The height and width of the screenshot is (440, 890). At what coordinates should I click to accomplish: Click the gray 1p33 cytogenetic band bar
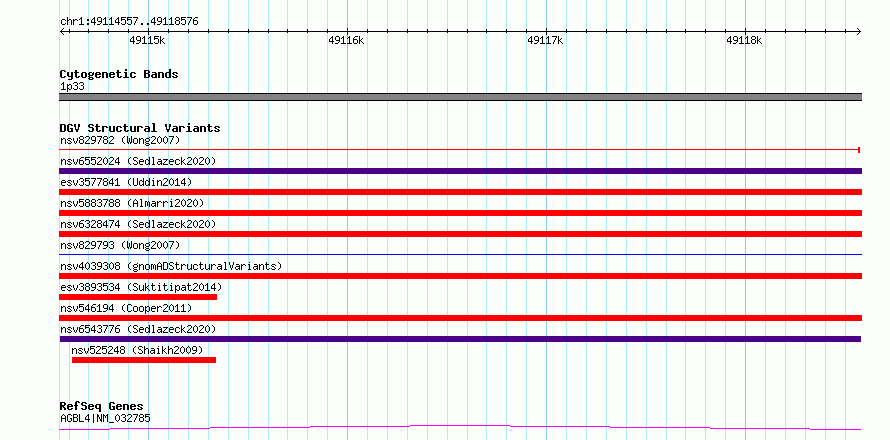pos(460,97)
